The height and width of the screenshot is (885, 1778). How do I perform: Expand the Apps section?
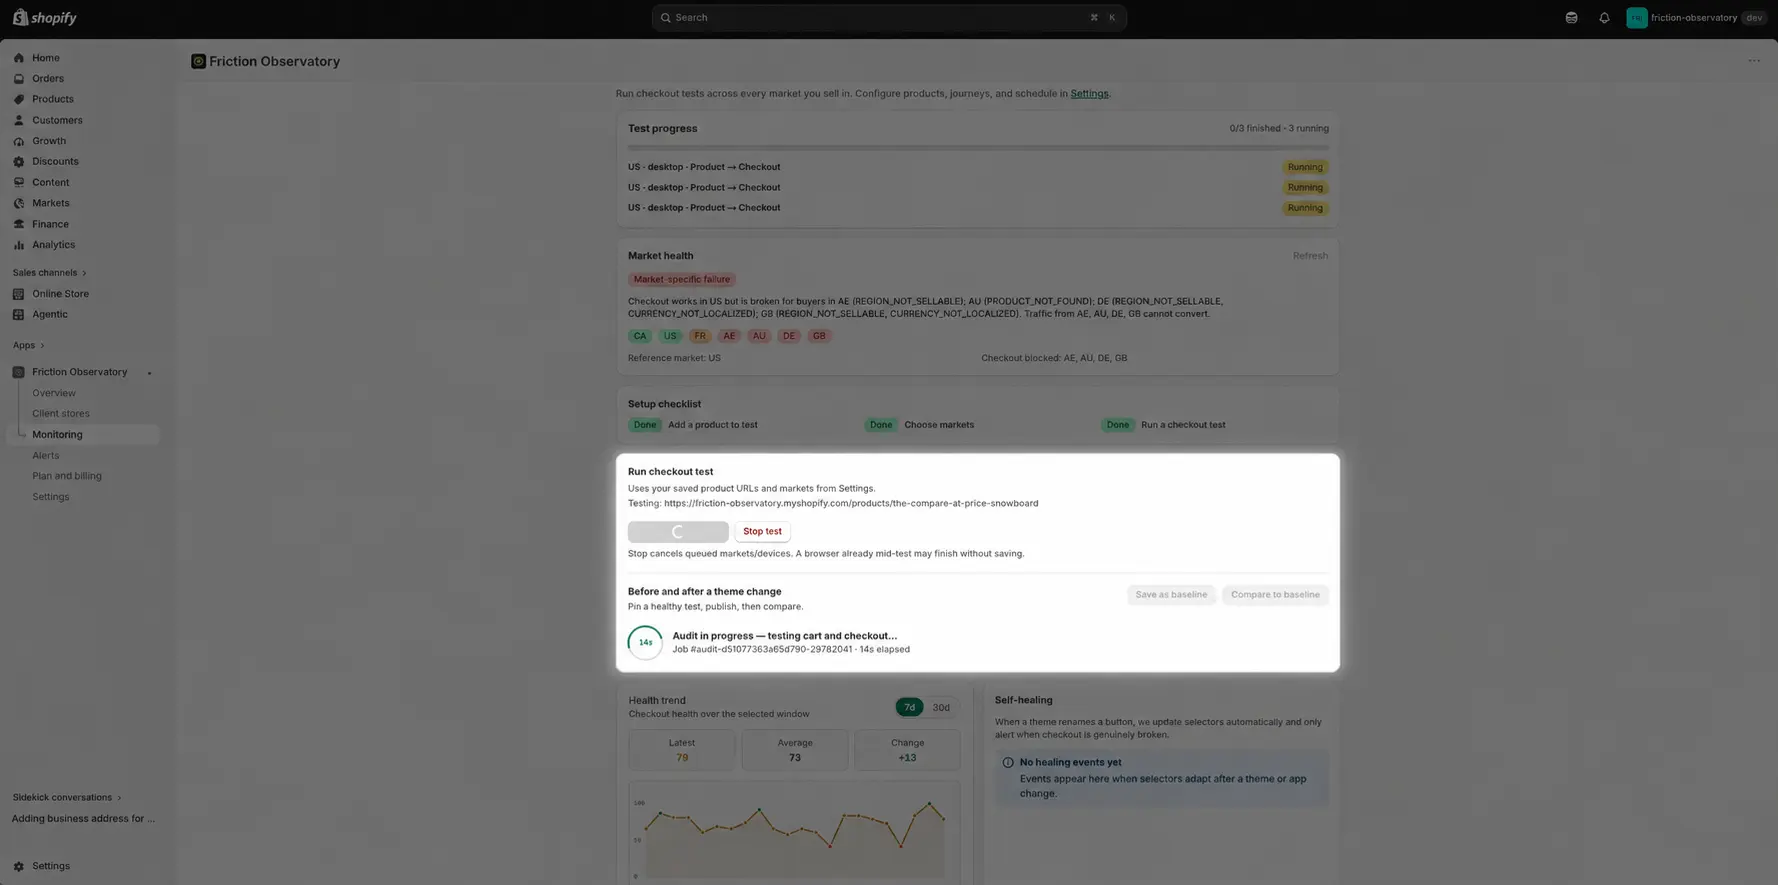(x=28, y=346)
